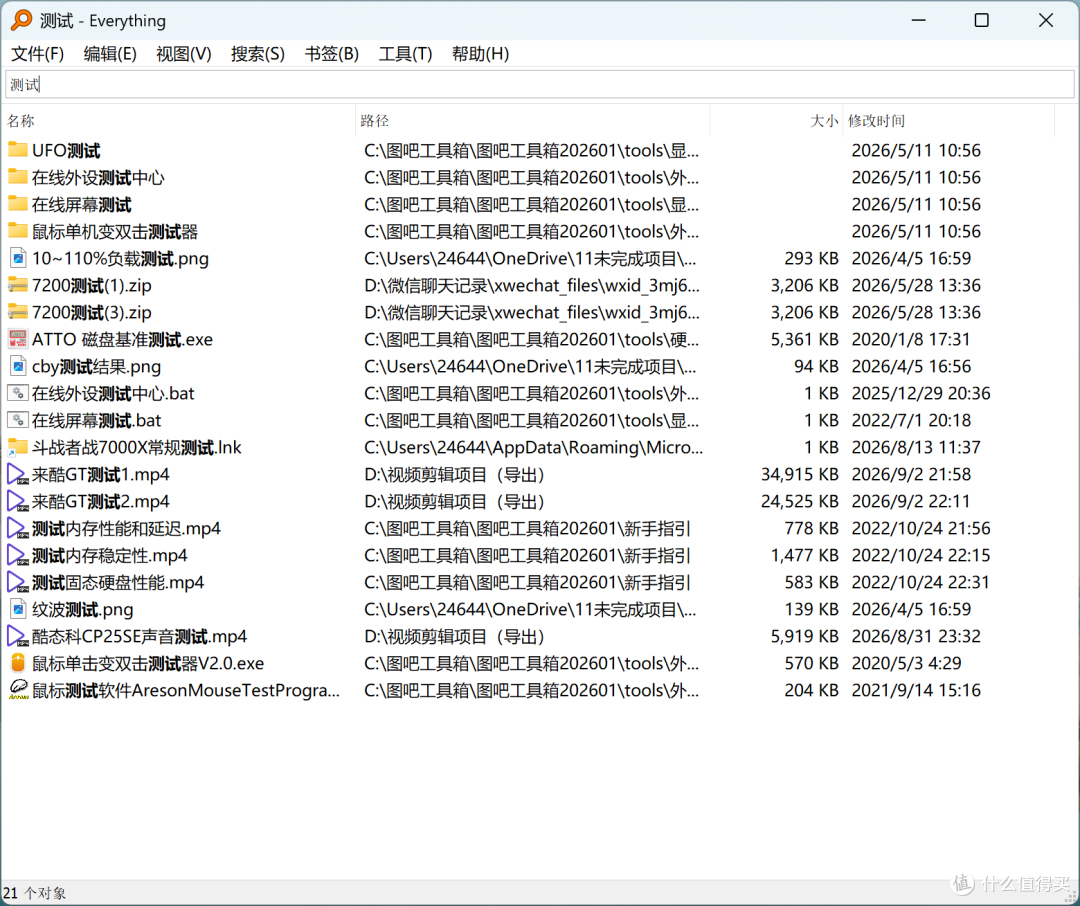The width and height of the screenshot is (1080, 906).
Task: Click shortcut icon of 斗战者战7000X常规测试.lnk
Action: [x=18, y=447]
